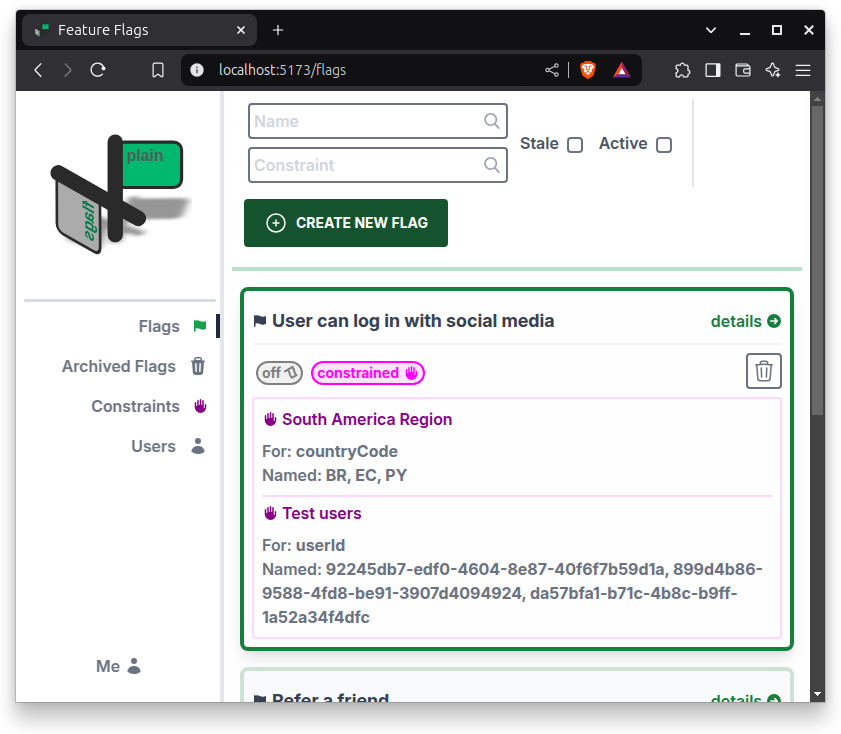Tick the Active filter checkbox
The width and height of the screenshot is (841, 734).
pyautogui.click(x=664, y=145)
